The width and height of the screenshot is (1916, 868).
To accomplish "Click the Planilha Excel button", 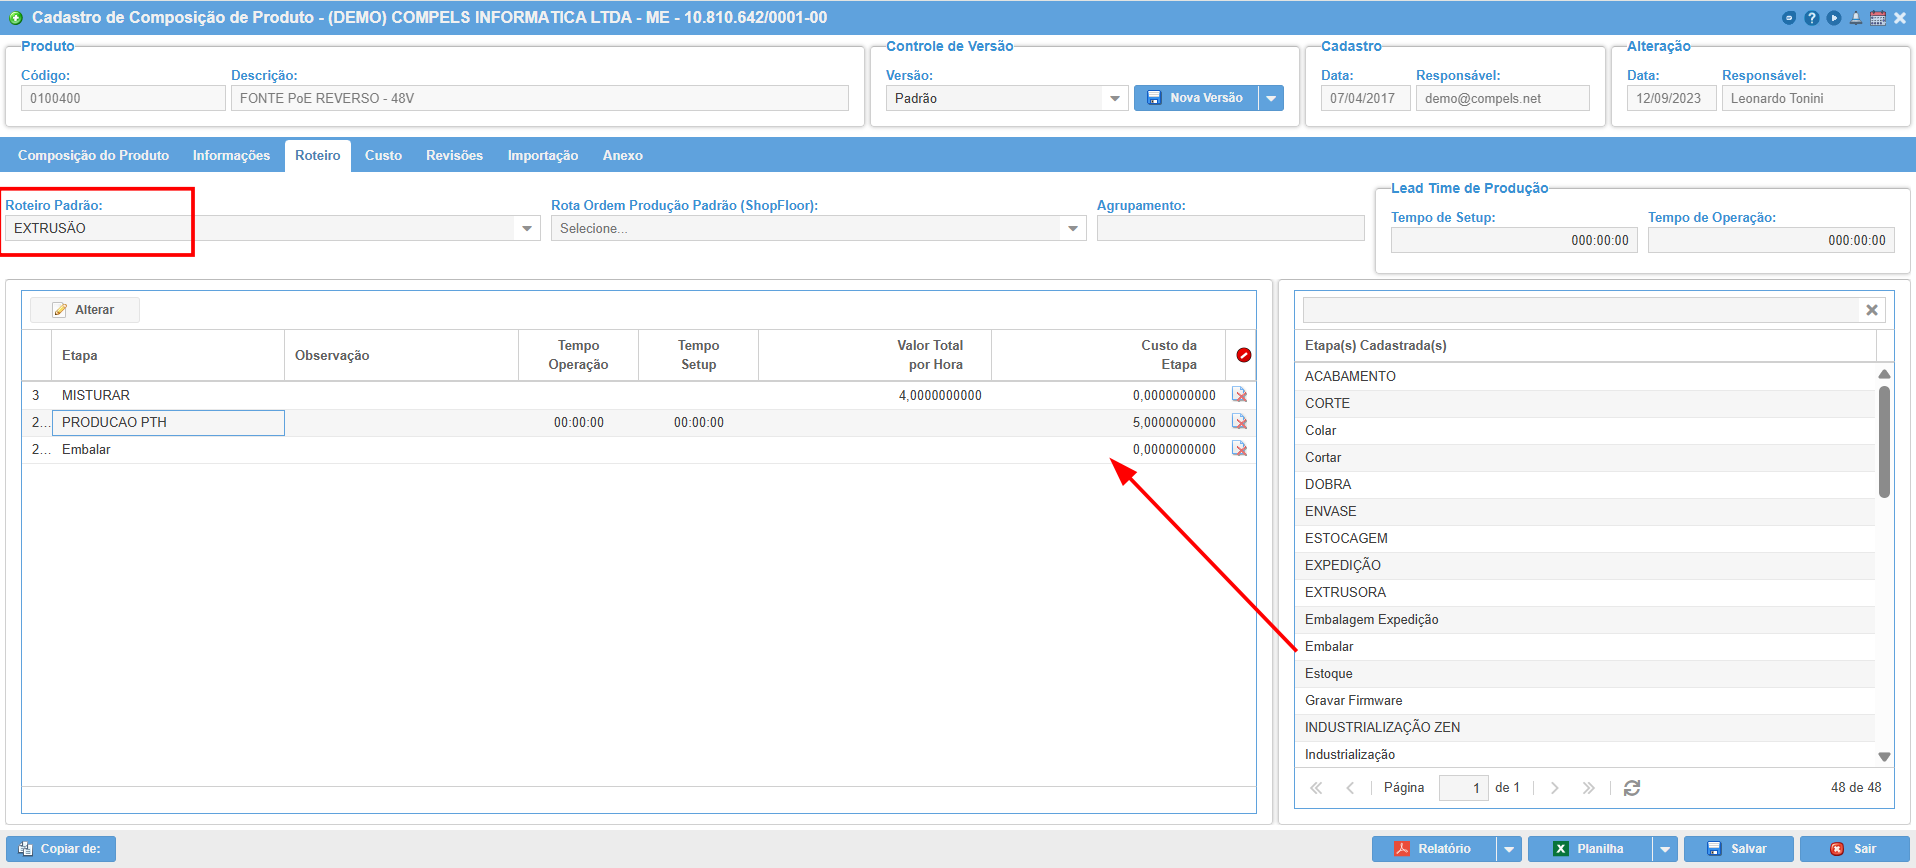I will click(1590, 849).
